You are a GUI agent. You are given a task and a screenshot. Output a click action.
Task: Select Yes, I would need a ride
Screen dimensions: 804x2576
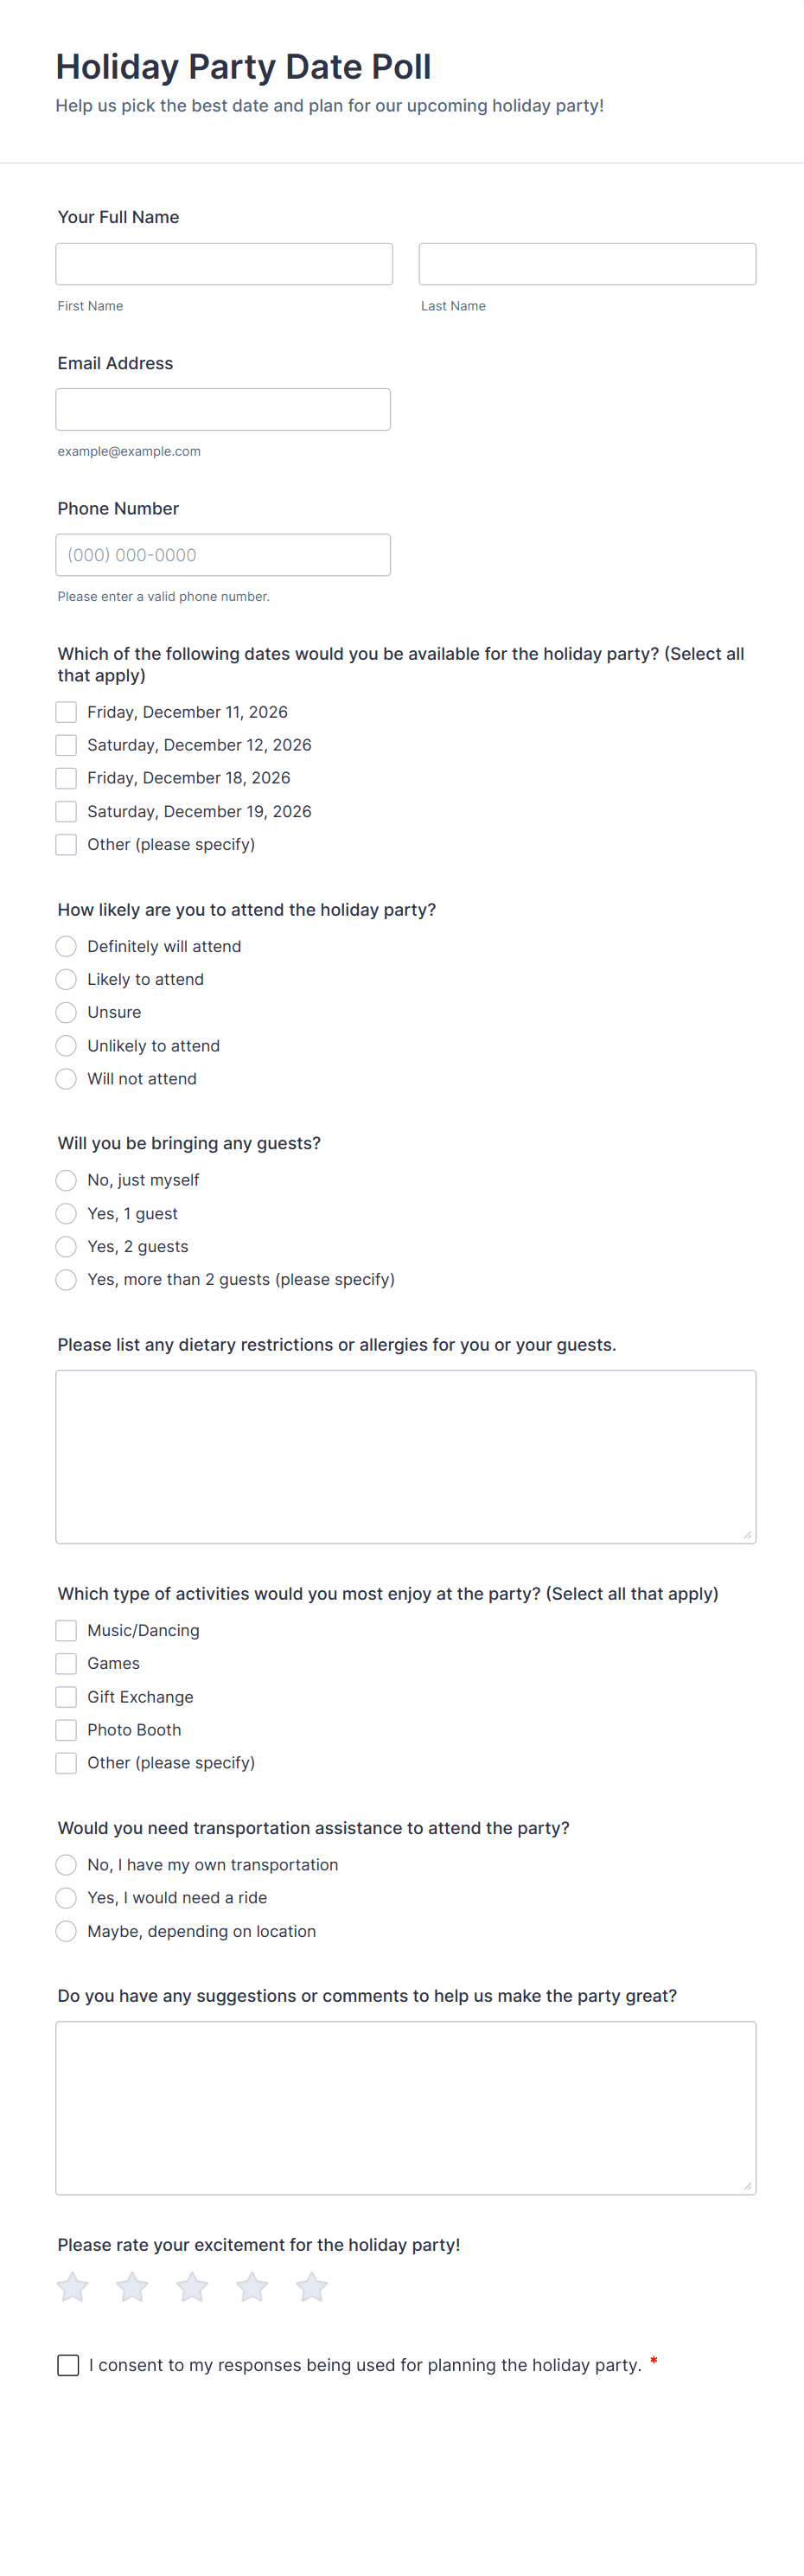pyautogui.click(x=66, y=1897)
